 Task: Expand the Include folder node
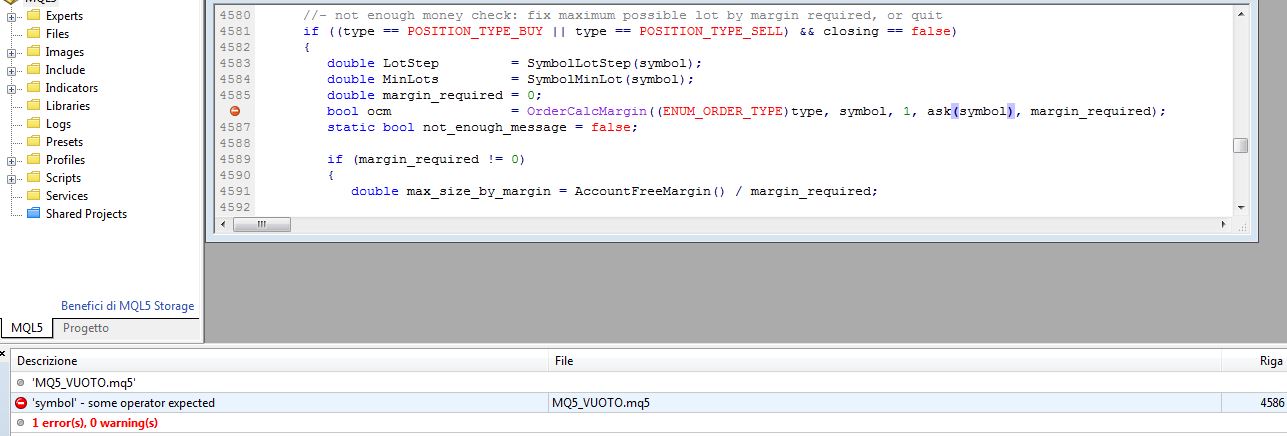click(12, 70)
